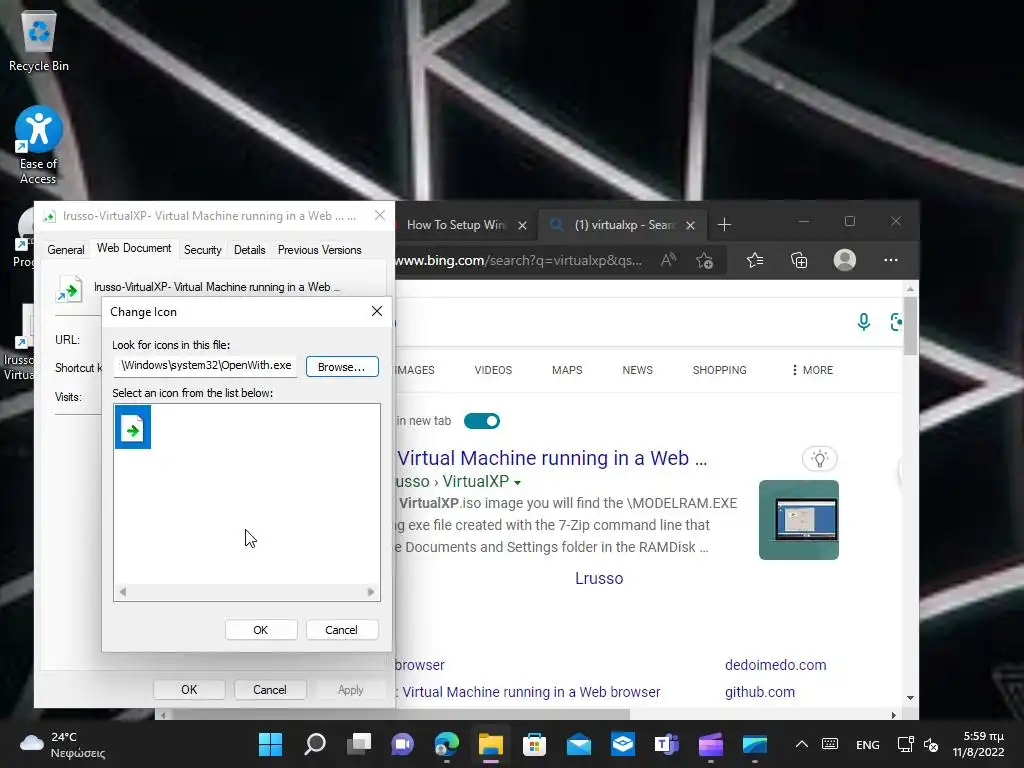1024x768 pixels.
Task: Show hidden system tray icons chevron
Action: coord(802,744)
